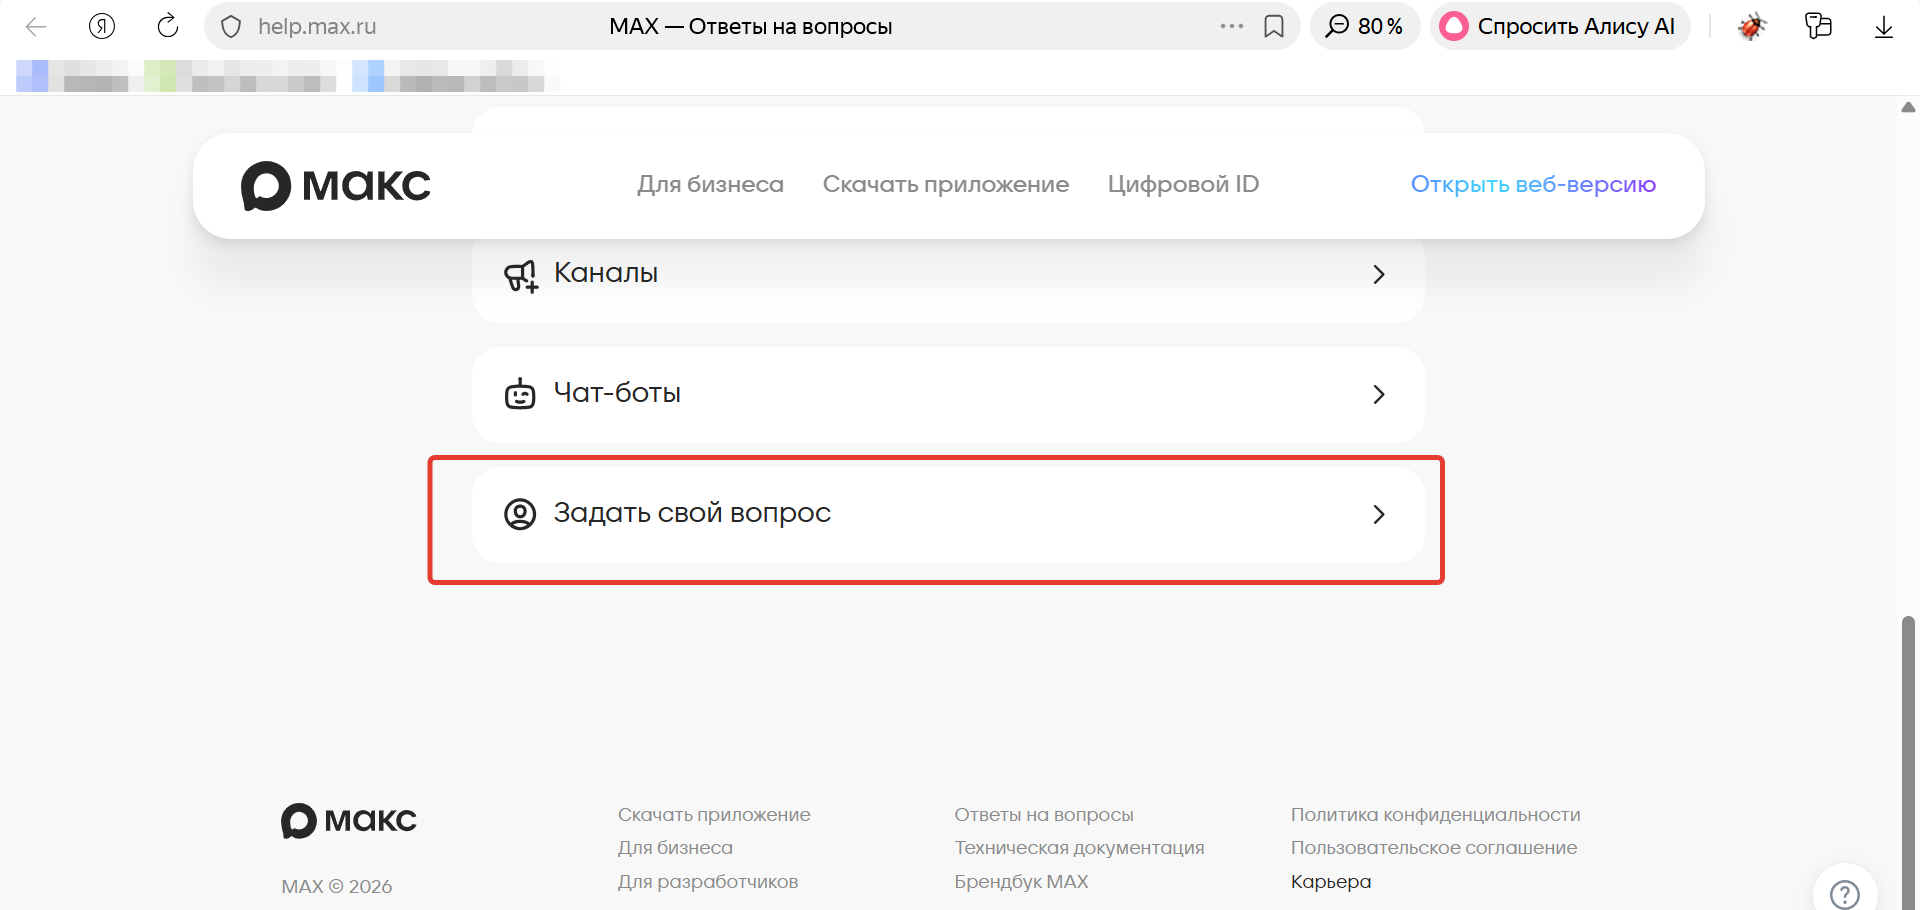Open Скачать приложение in the header
The height and width of the screenshot is (910, 1920).
coord(946,185)
